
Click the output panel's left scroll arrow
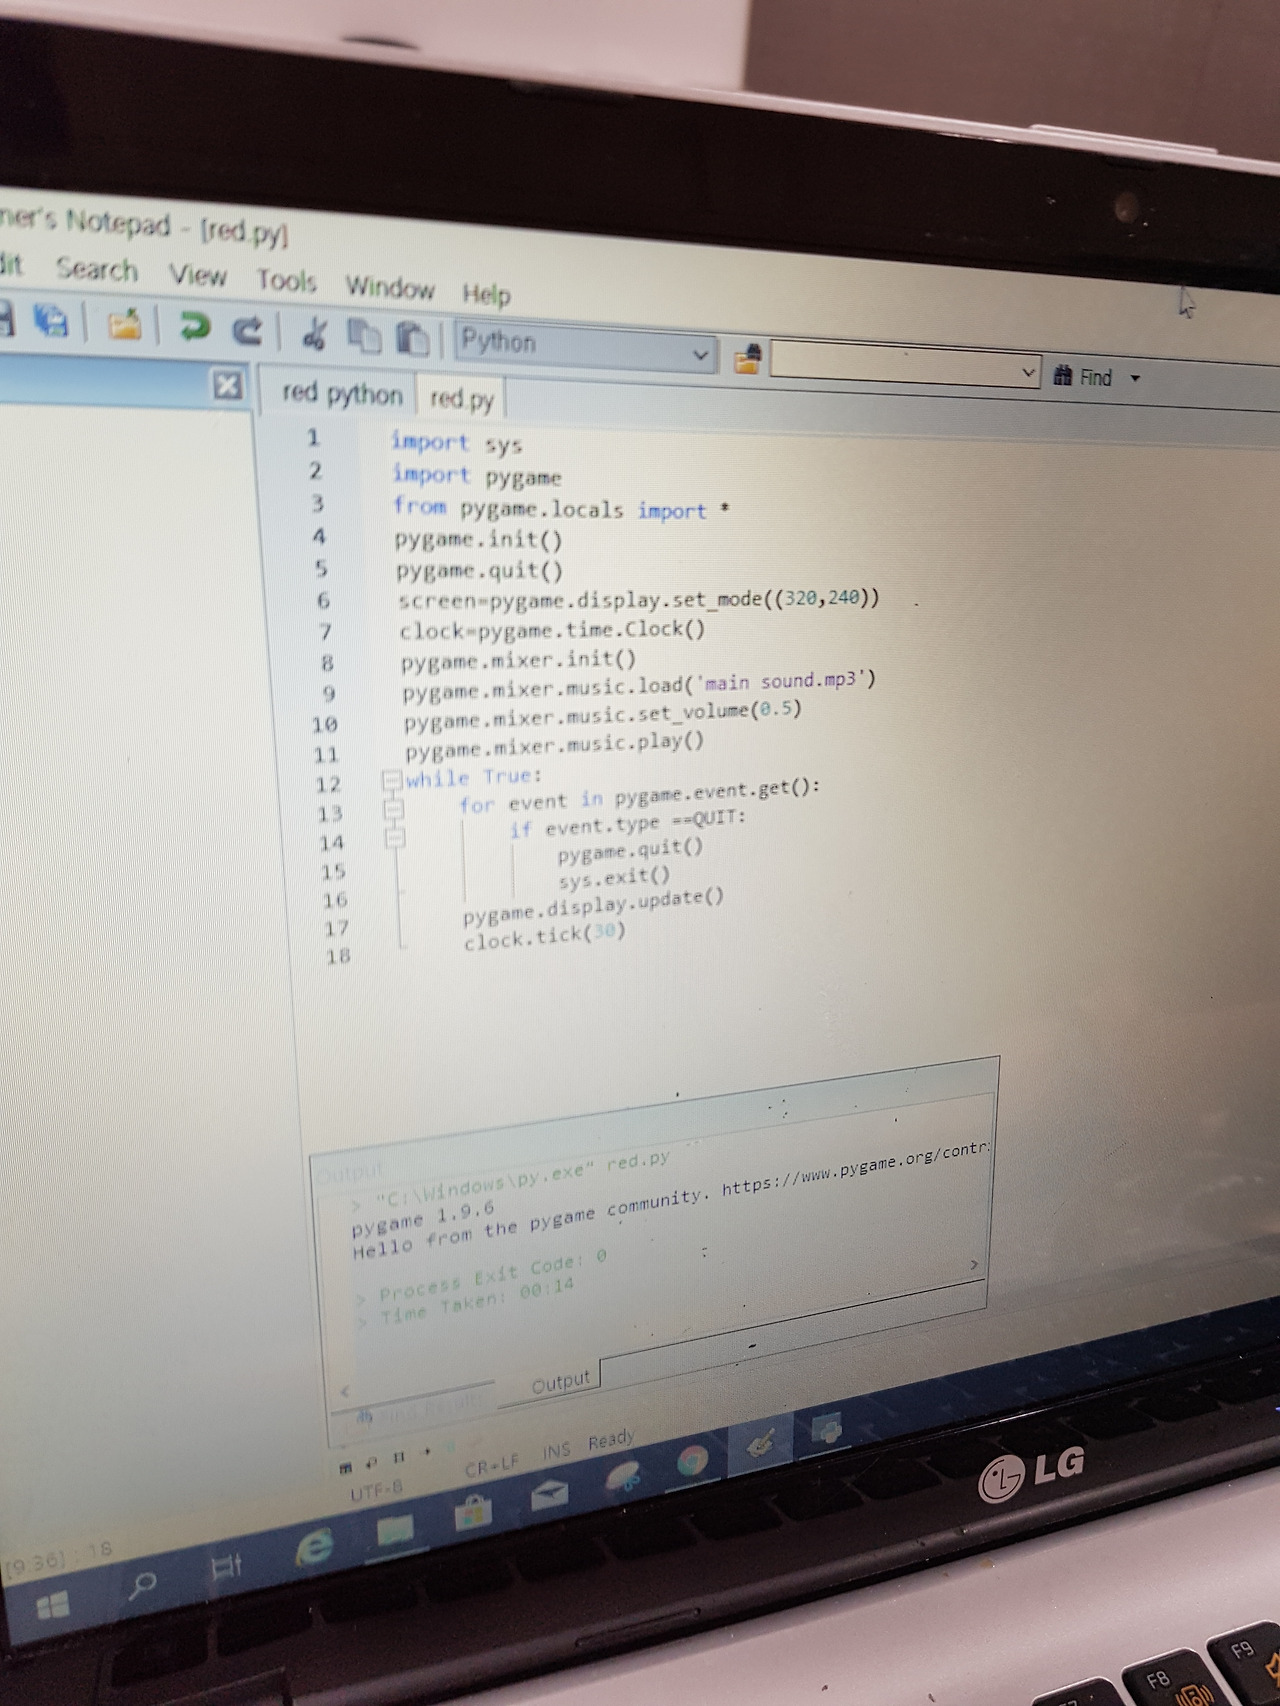(347, 1391)
